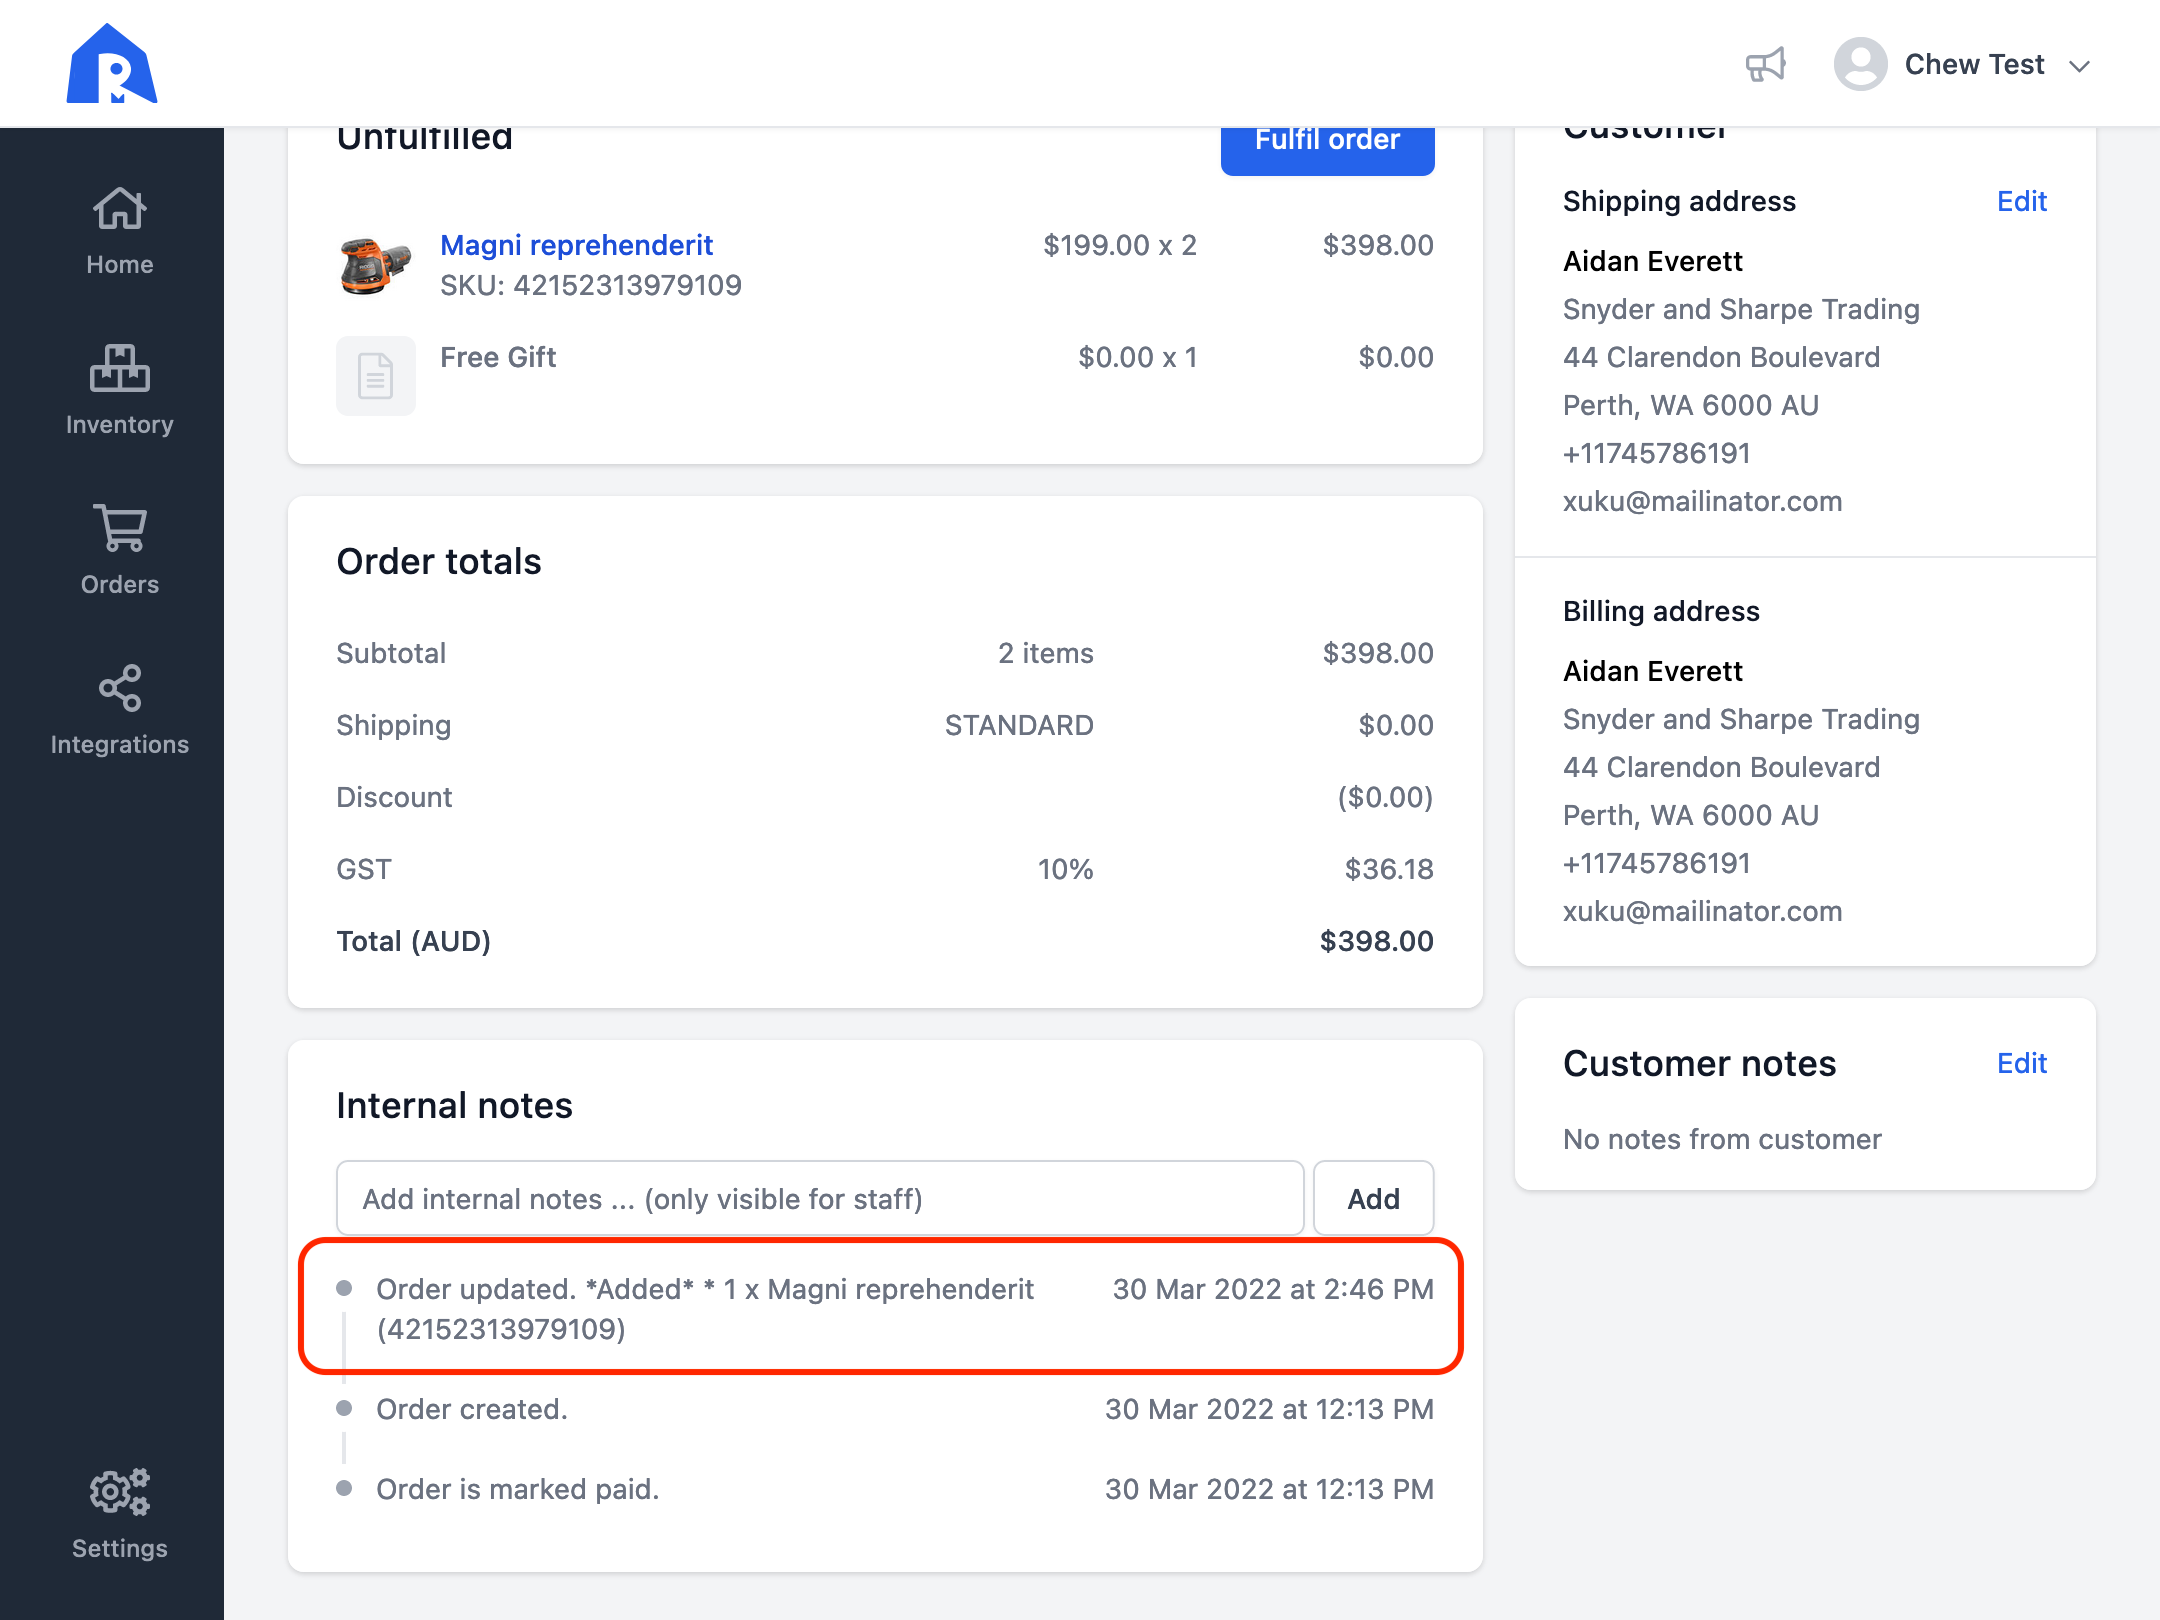Viewport: 2160px width, 1620px height.
Task: Open Integrations share icon
Action: pyautogui.click(x=119, y=688)
